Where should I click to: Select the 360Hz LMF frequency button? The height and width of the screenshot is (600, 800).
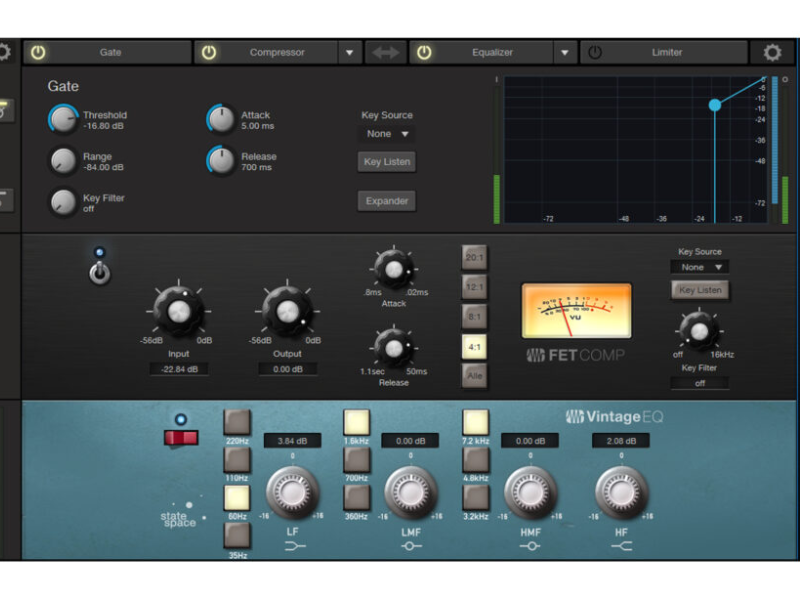pos(356,497)
